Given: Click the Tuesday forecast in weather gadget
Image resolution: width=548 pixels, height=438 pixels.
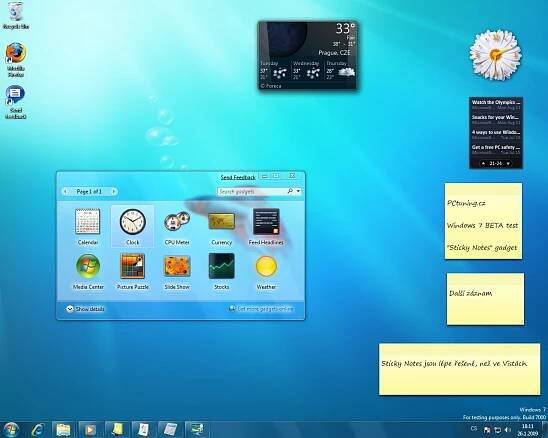Looking at the screenshot, I should coord(274,71).
